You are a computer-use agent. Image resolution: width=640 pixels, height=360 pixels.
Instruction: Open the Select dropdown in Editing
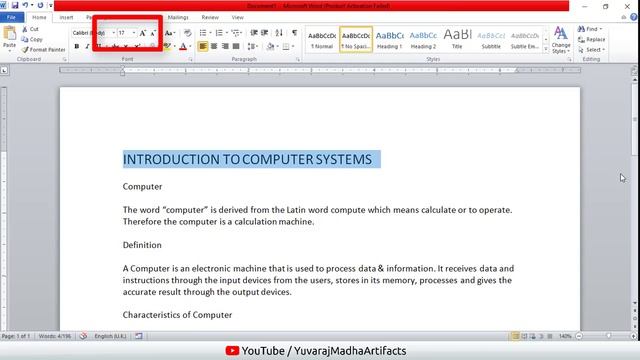coord(592,50)
